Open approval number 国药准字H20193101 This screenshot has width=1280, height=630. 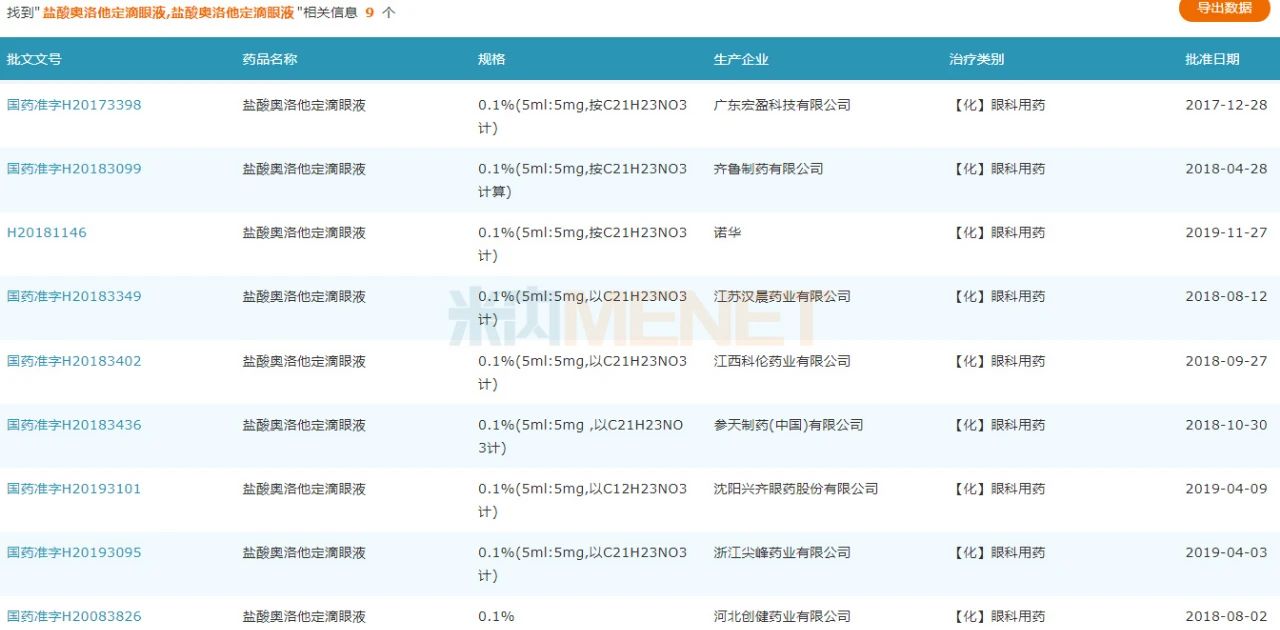pyautogui.click(x=74, y=489)
